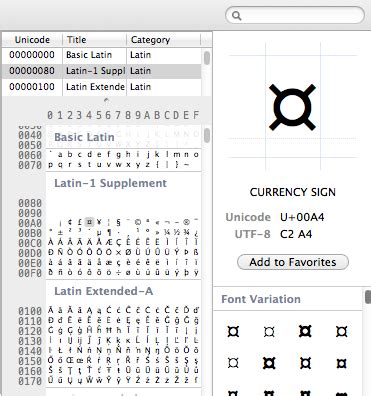Pick the capital Ç with cedilla
This screenshot has width=371, height=396.
pos(119,242)
